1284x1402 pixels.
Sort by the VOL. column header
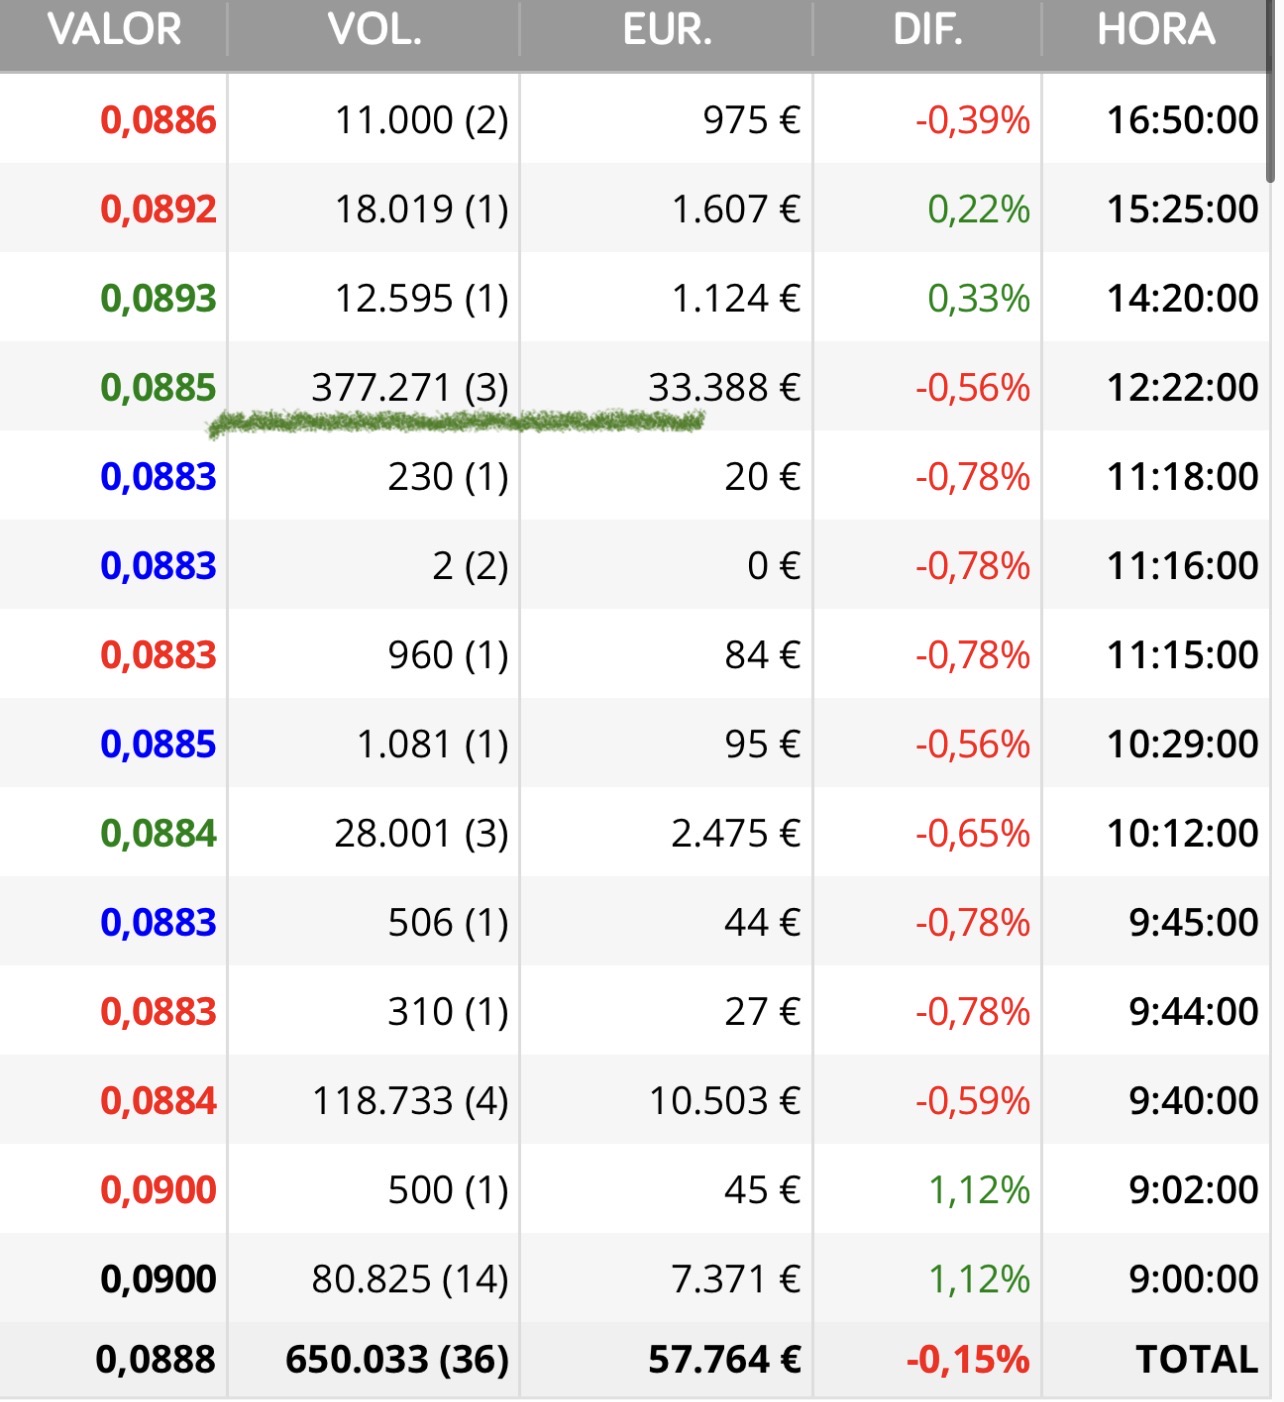[375, 30]
